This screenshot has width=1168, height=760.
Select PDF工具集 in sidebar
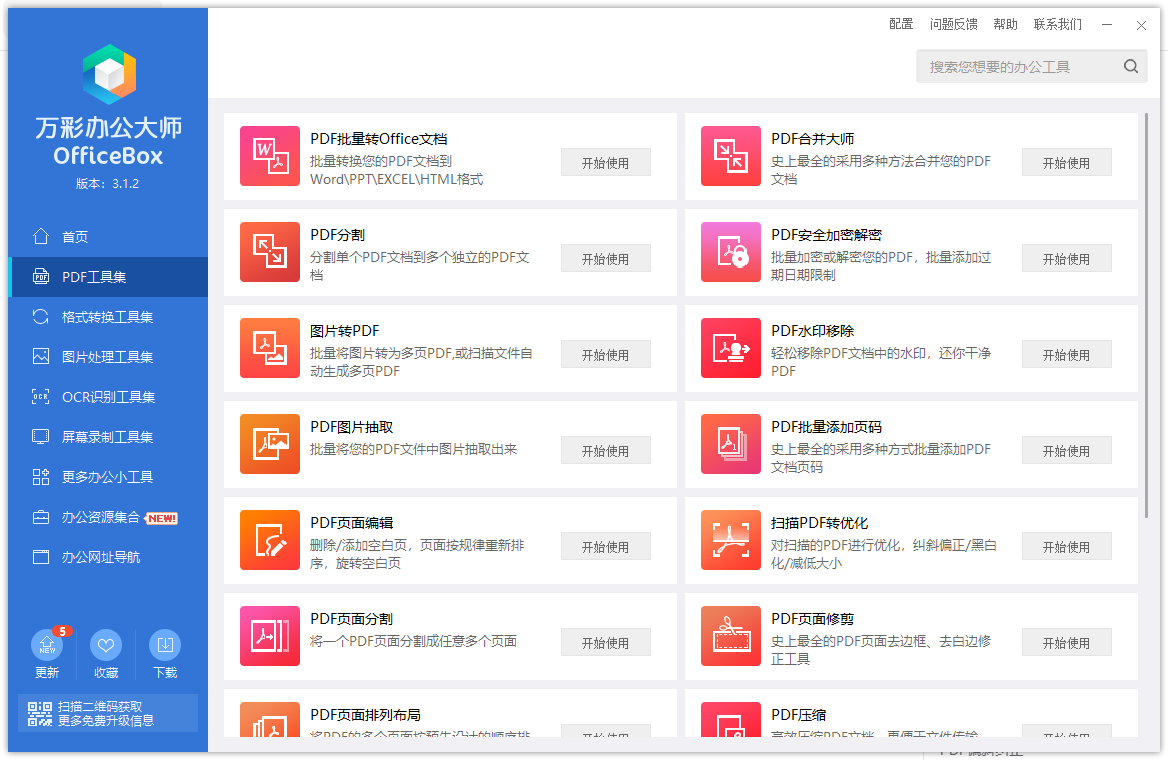pos(108,276)
